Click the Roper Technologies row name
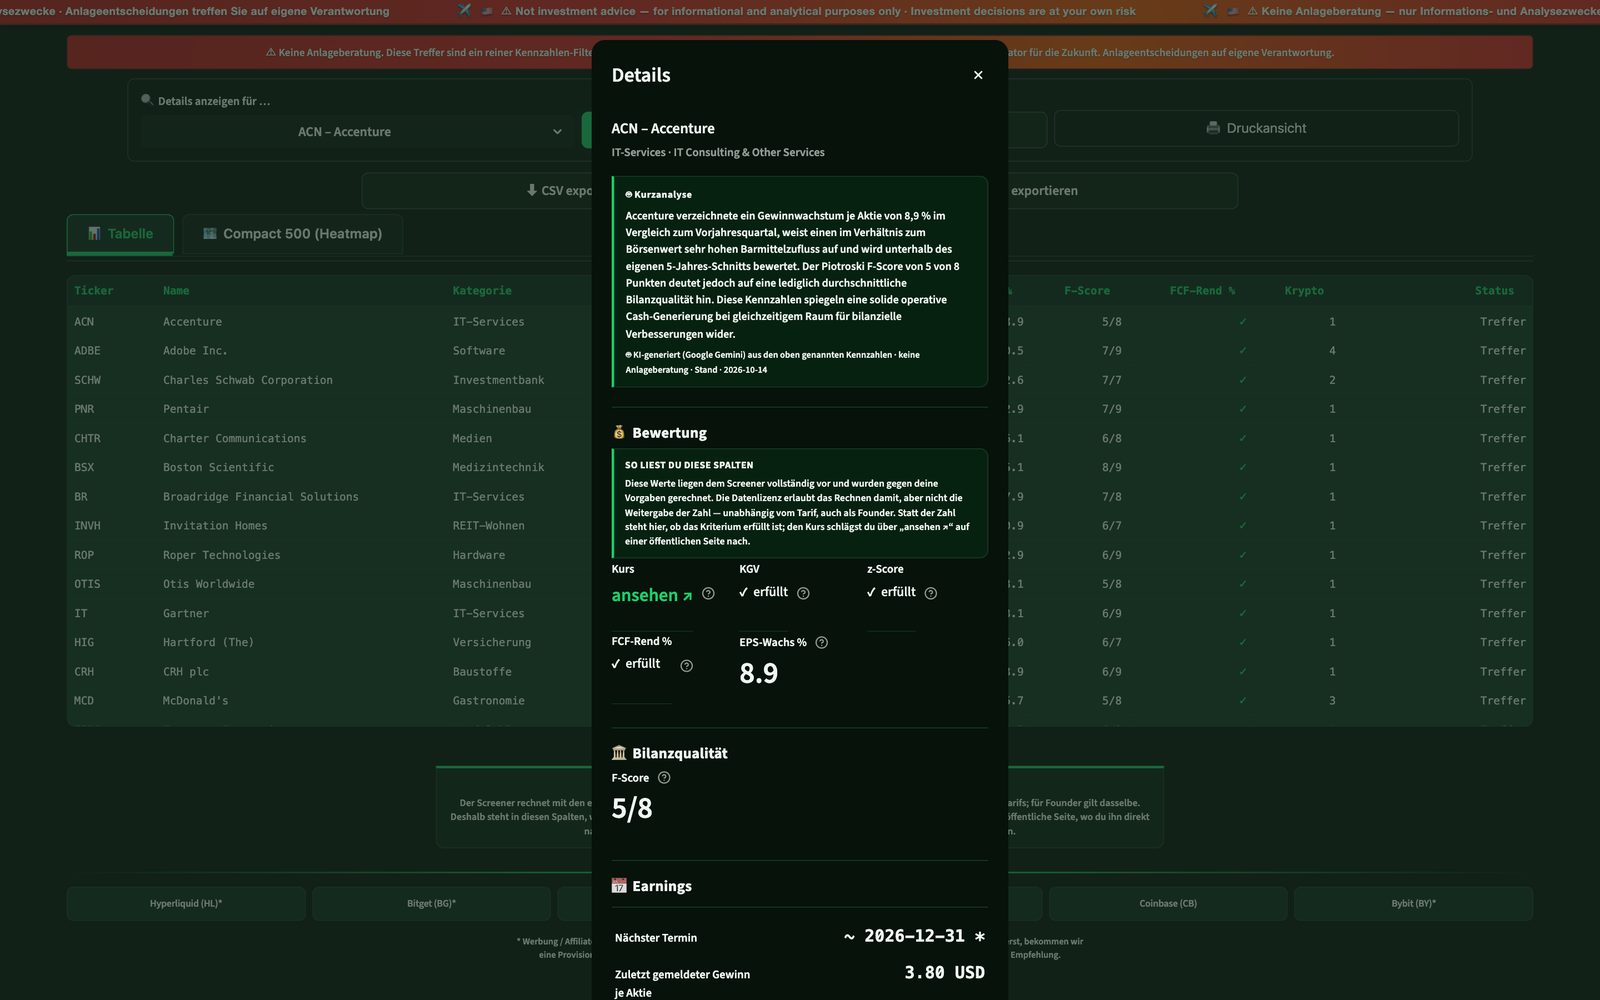1600x1000 pixels. click(222, 555)
